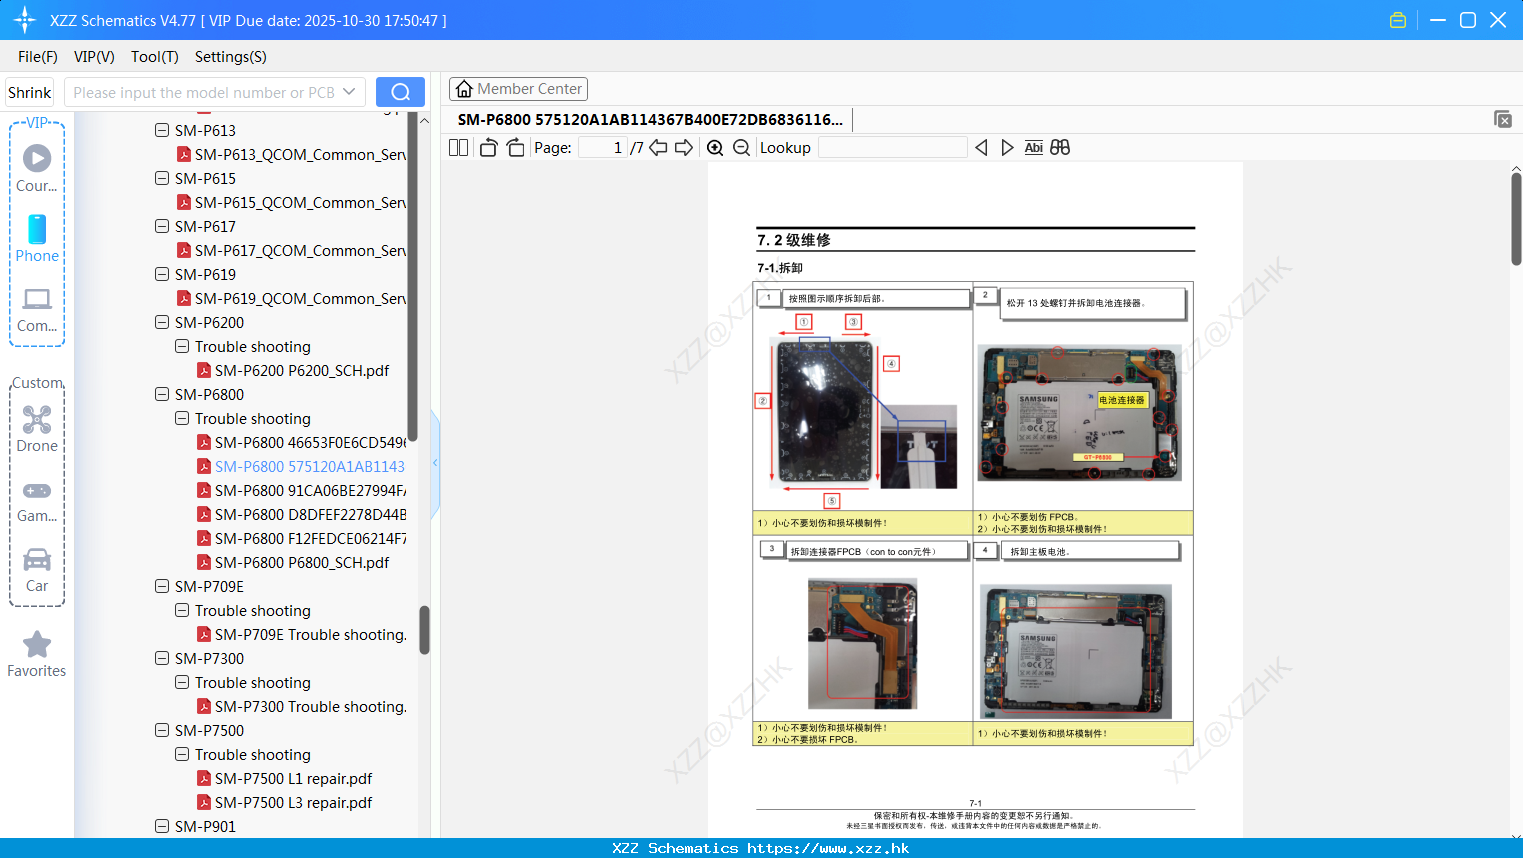Collapse the SM-P6800 tree node
Image resolution: width=1523 pixels, height=858 pixels.
pos(162,394)
